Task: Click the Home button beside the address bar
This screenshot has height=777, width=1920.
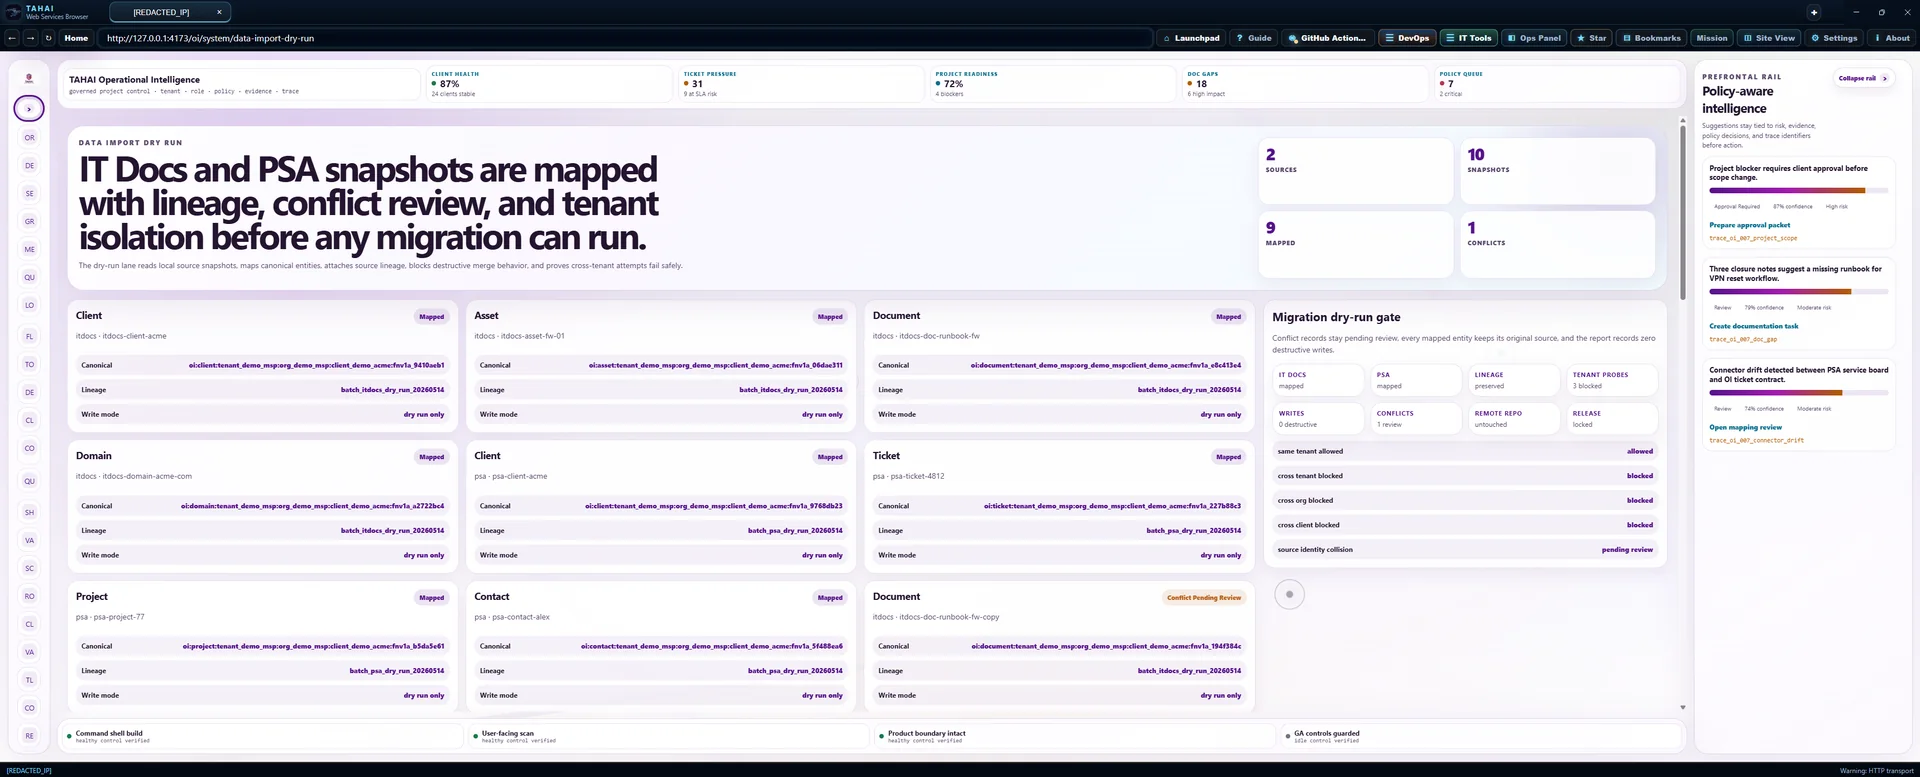Action: [76, 38]
